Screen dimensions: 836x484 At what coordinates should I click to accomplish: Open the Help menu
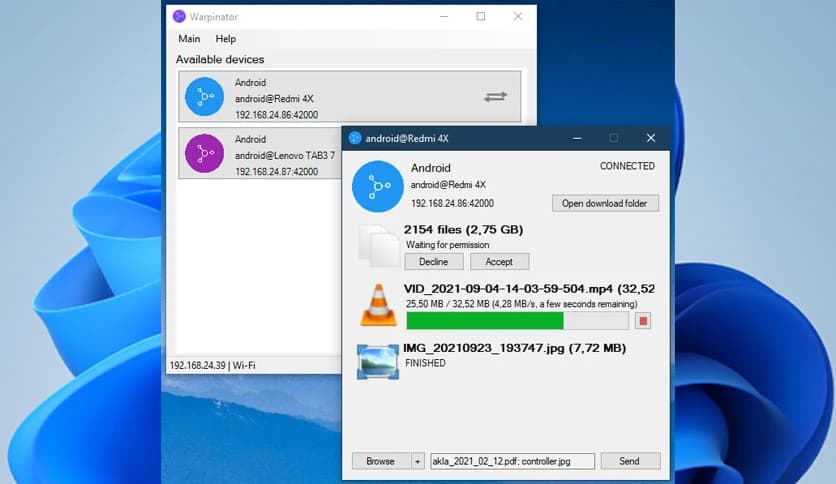point(226,39)
